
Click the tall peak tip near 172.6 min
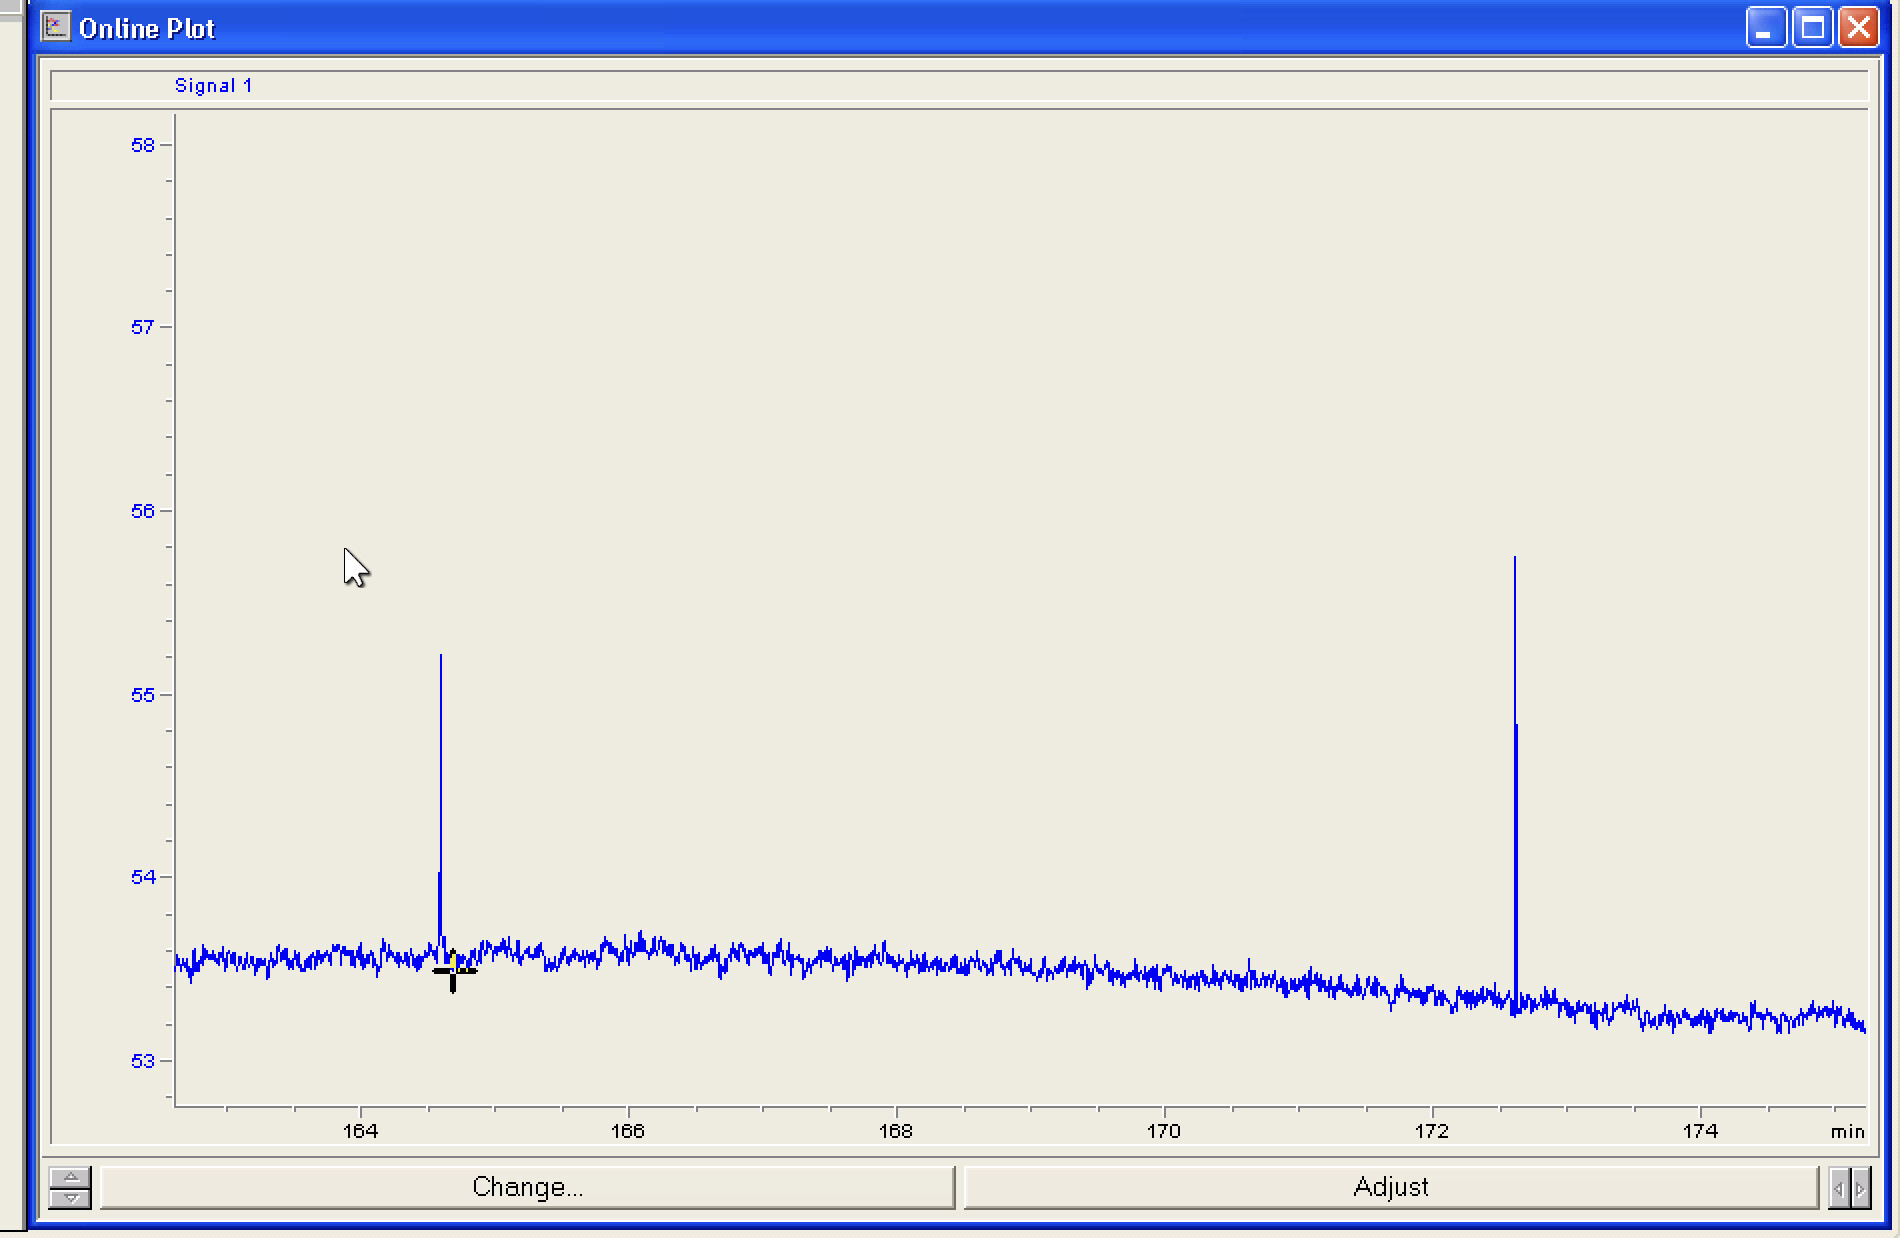pyautogui.click(x=1515, y=558)
